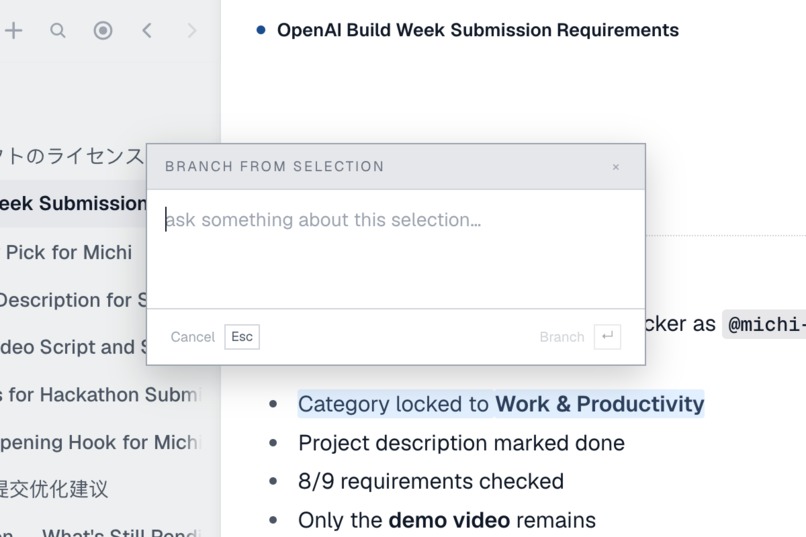
Task: Select the 'eek Submission' sidebar entry
Action: coord(73,203)
